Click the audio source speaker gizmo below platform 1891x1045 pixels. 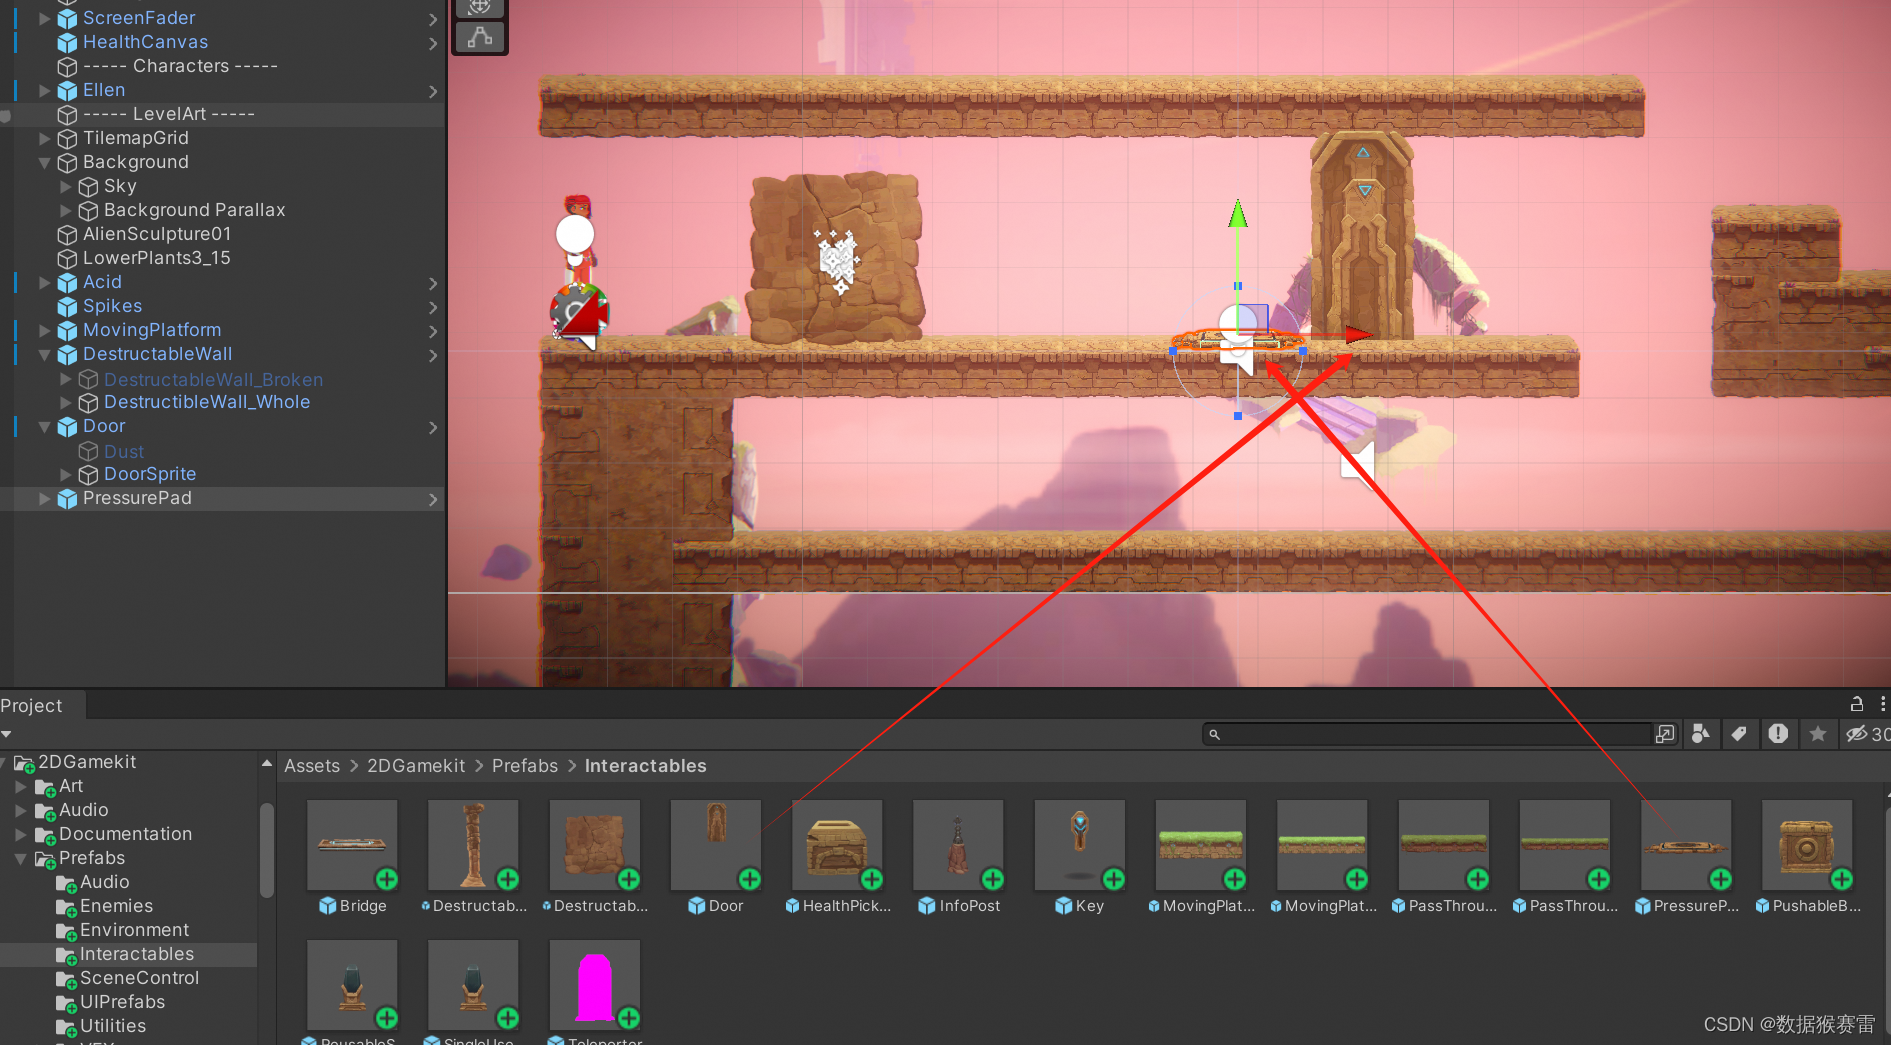click(x=1357, y=463)
